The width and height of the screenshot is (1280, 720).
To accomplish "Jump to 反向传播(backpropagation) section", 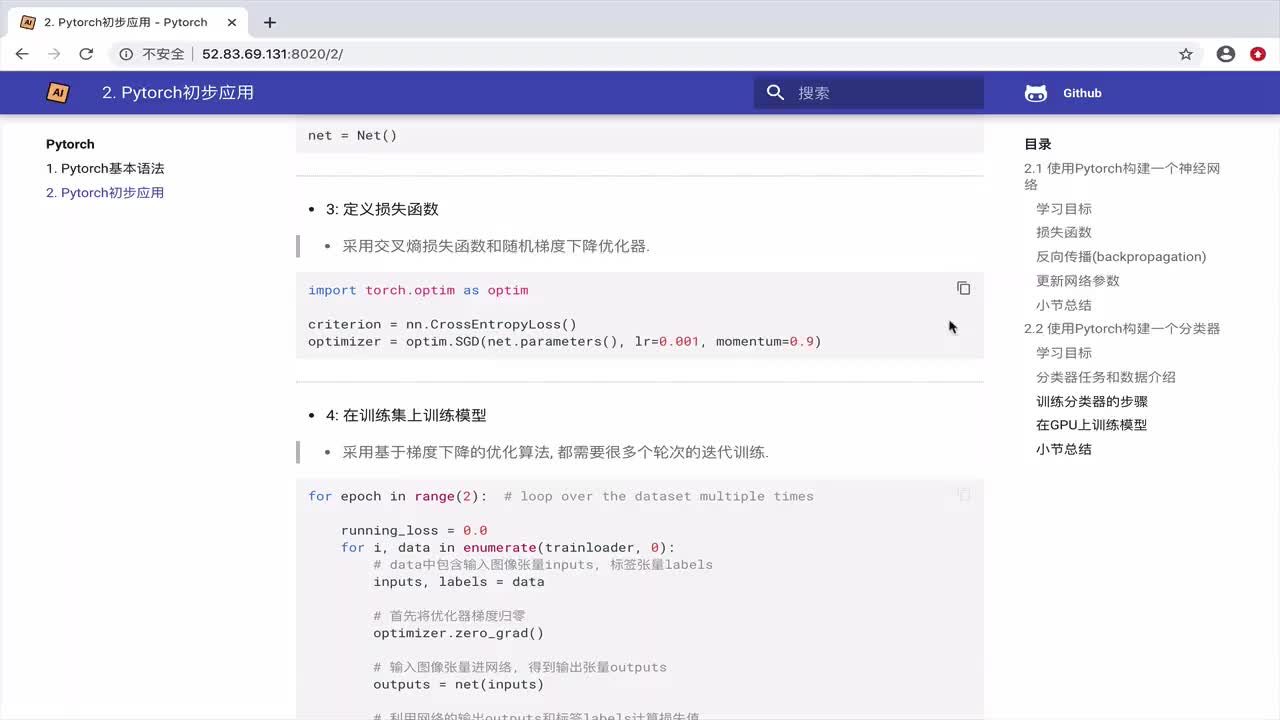I will (x=1121, y=256).
